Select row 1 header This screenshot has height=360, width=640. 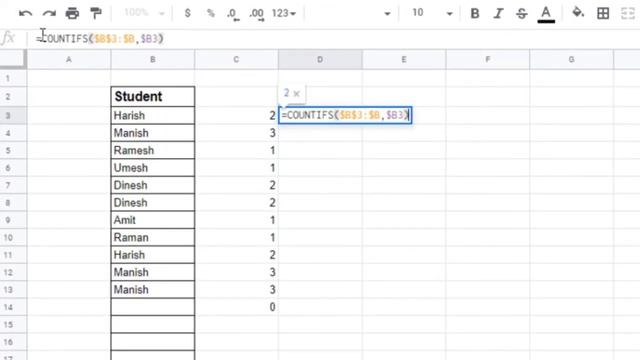coord(13,78)
